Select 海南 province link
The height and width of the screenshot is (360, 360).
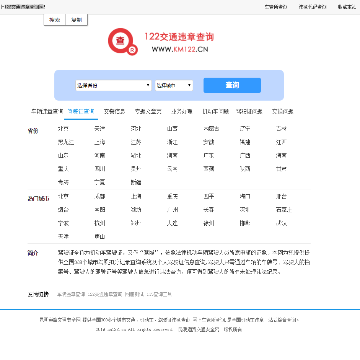point(281,156)
